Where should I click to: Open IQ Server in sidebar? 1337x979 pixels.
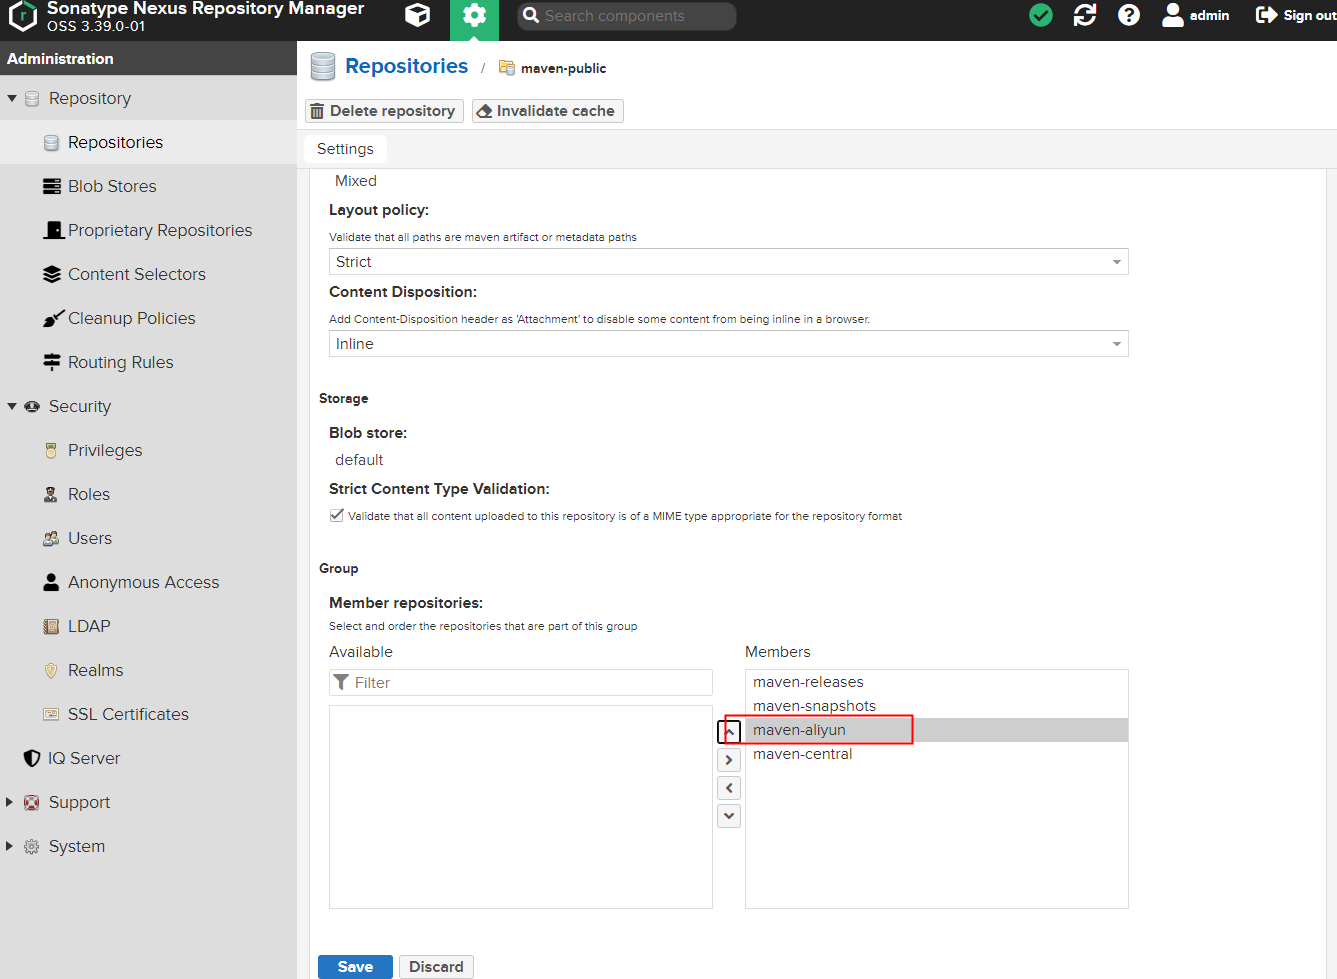148,758
